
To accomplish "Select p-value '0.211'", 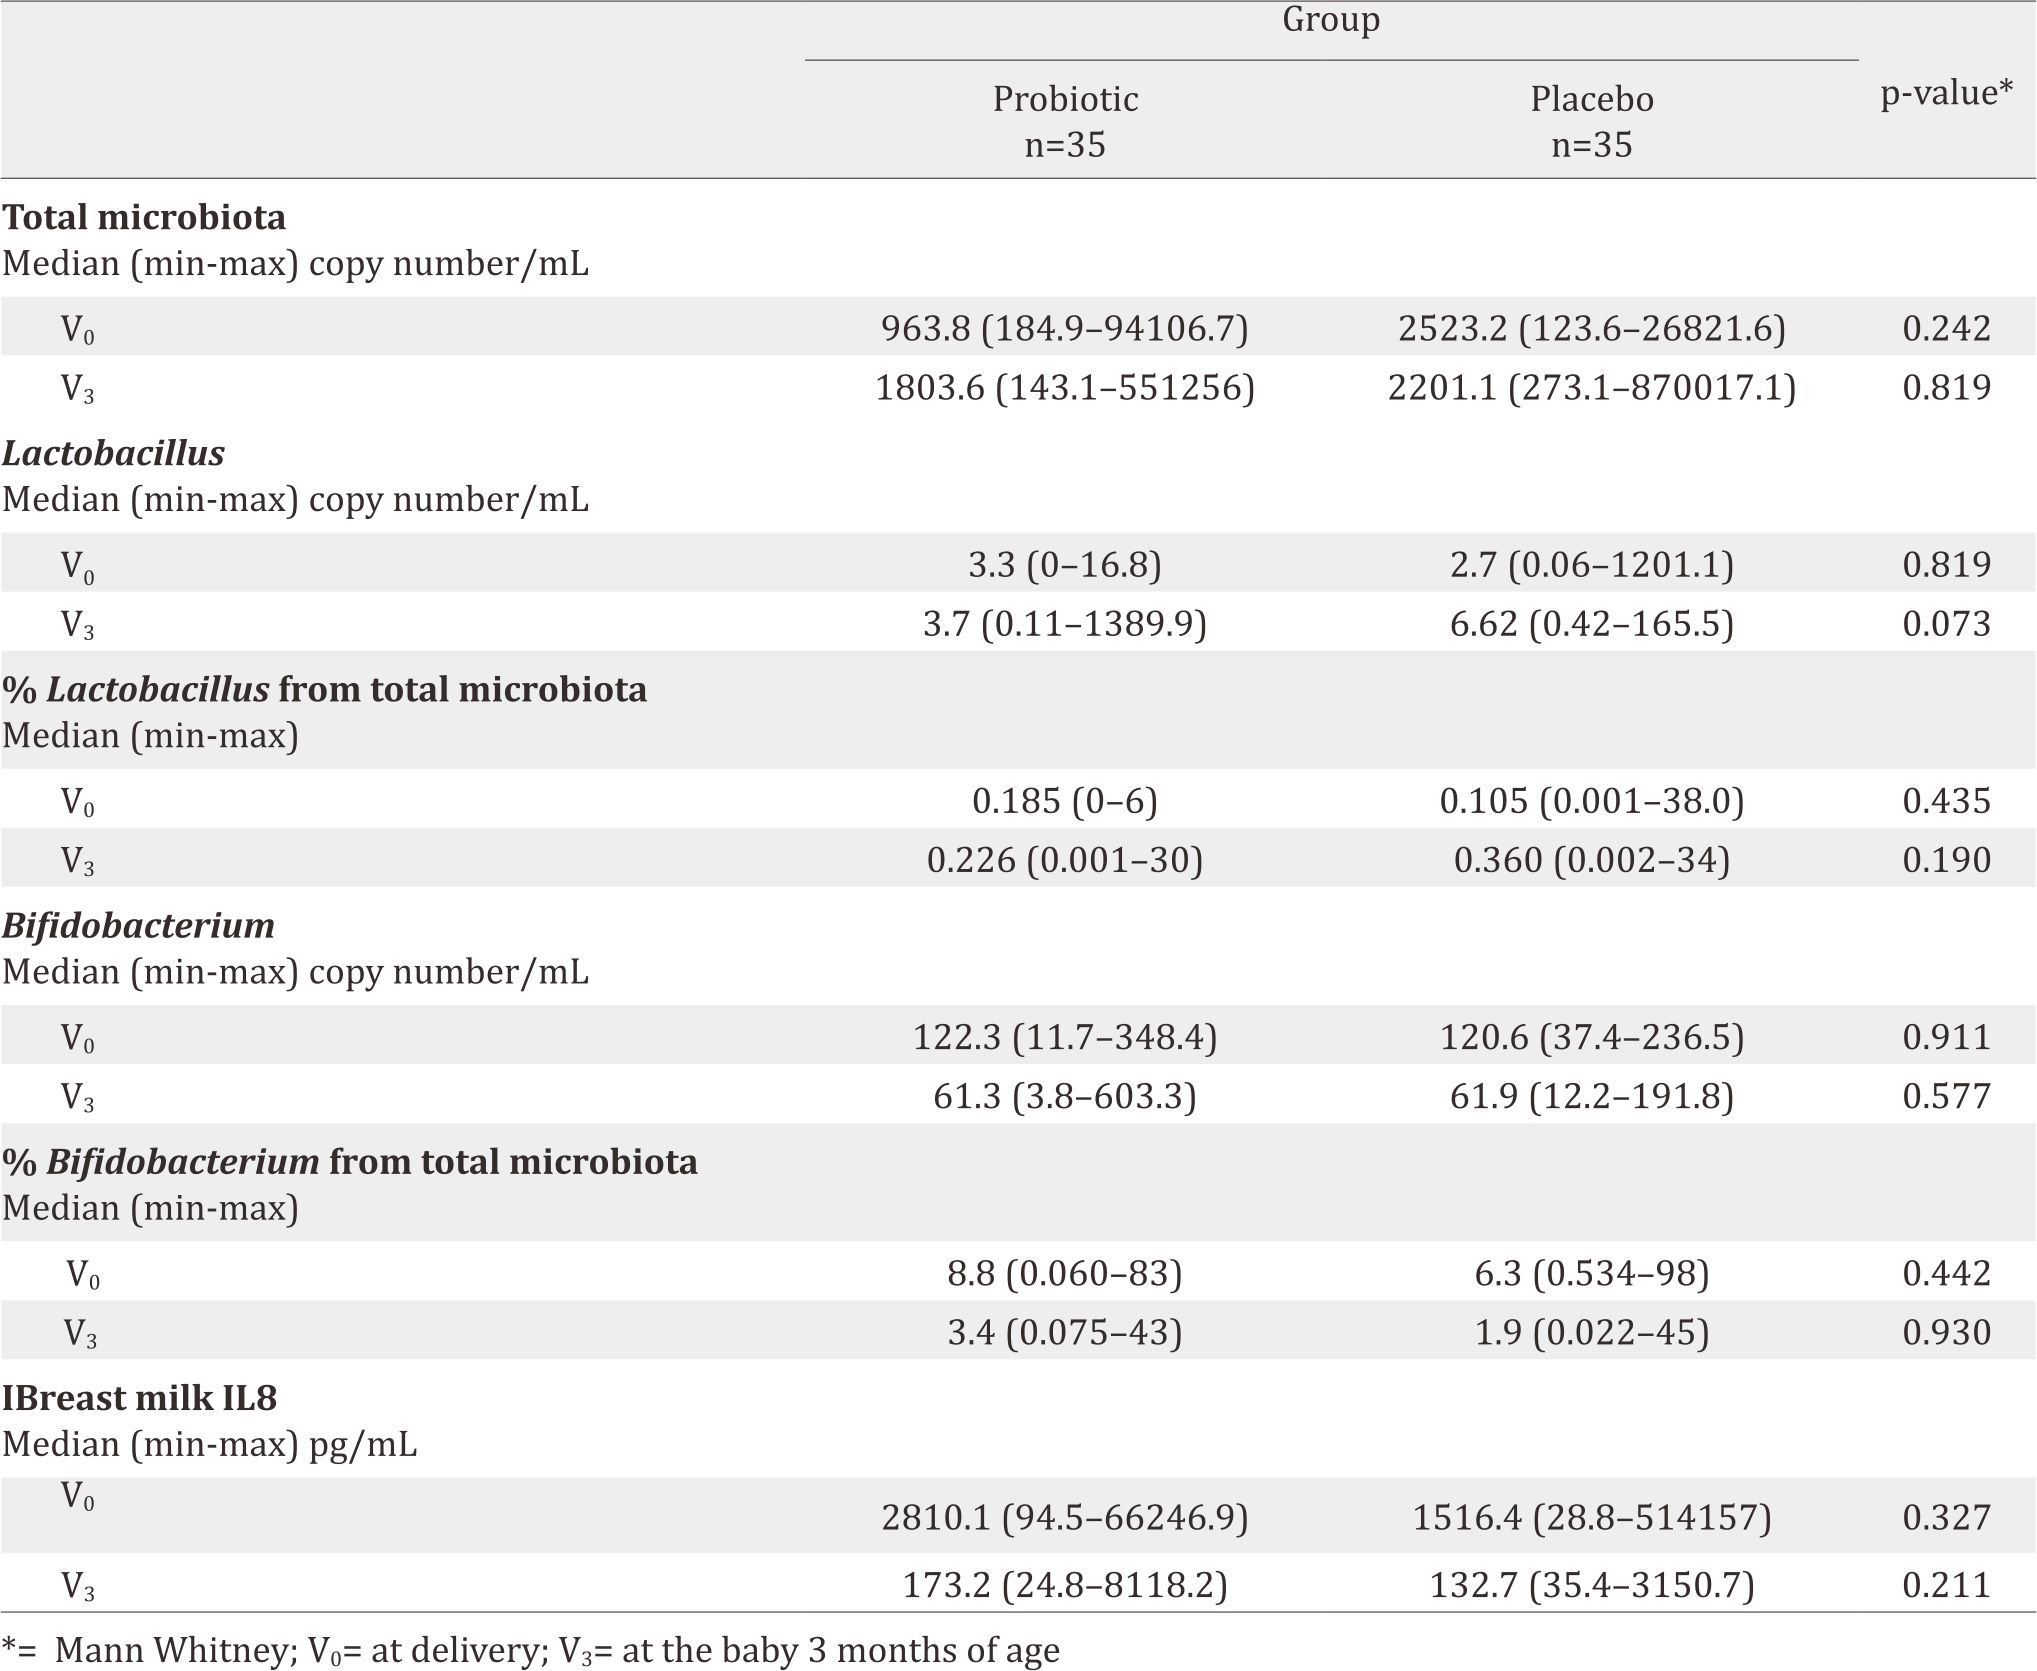I will 1946,1585.
